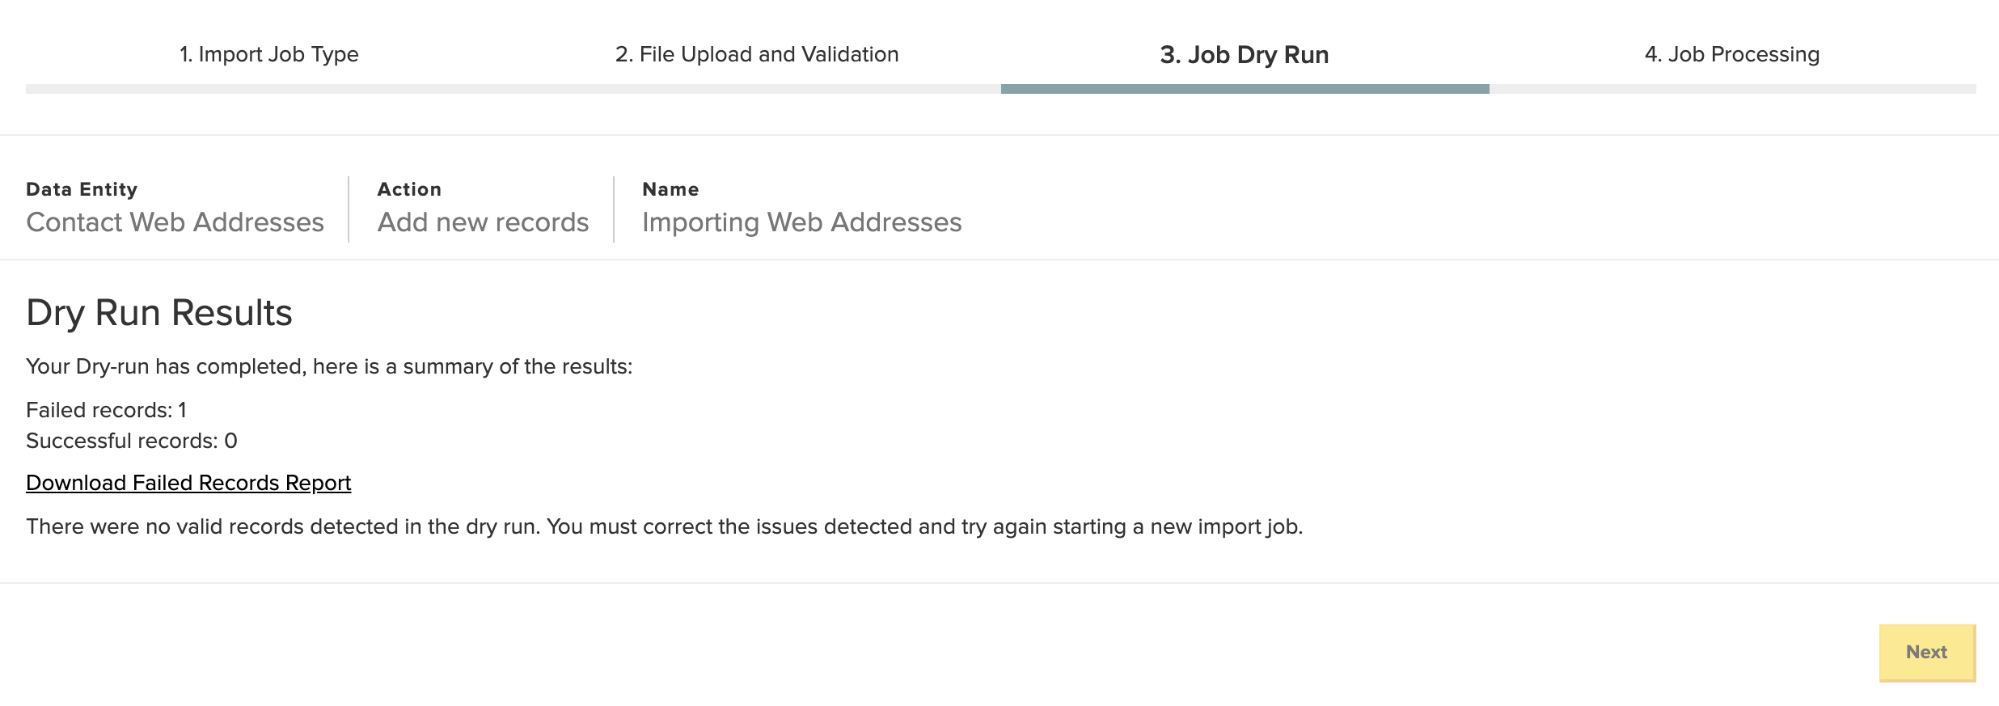Click the Data Entity label
1999x706 pixels.
coord(82,189)
